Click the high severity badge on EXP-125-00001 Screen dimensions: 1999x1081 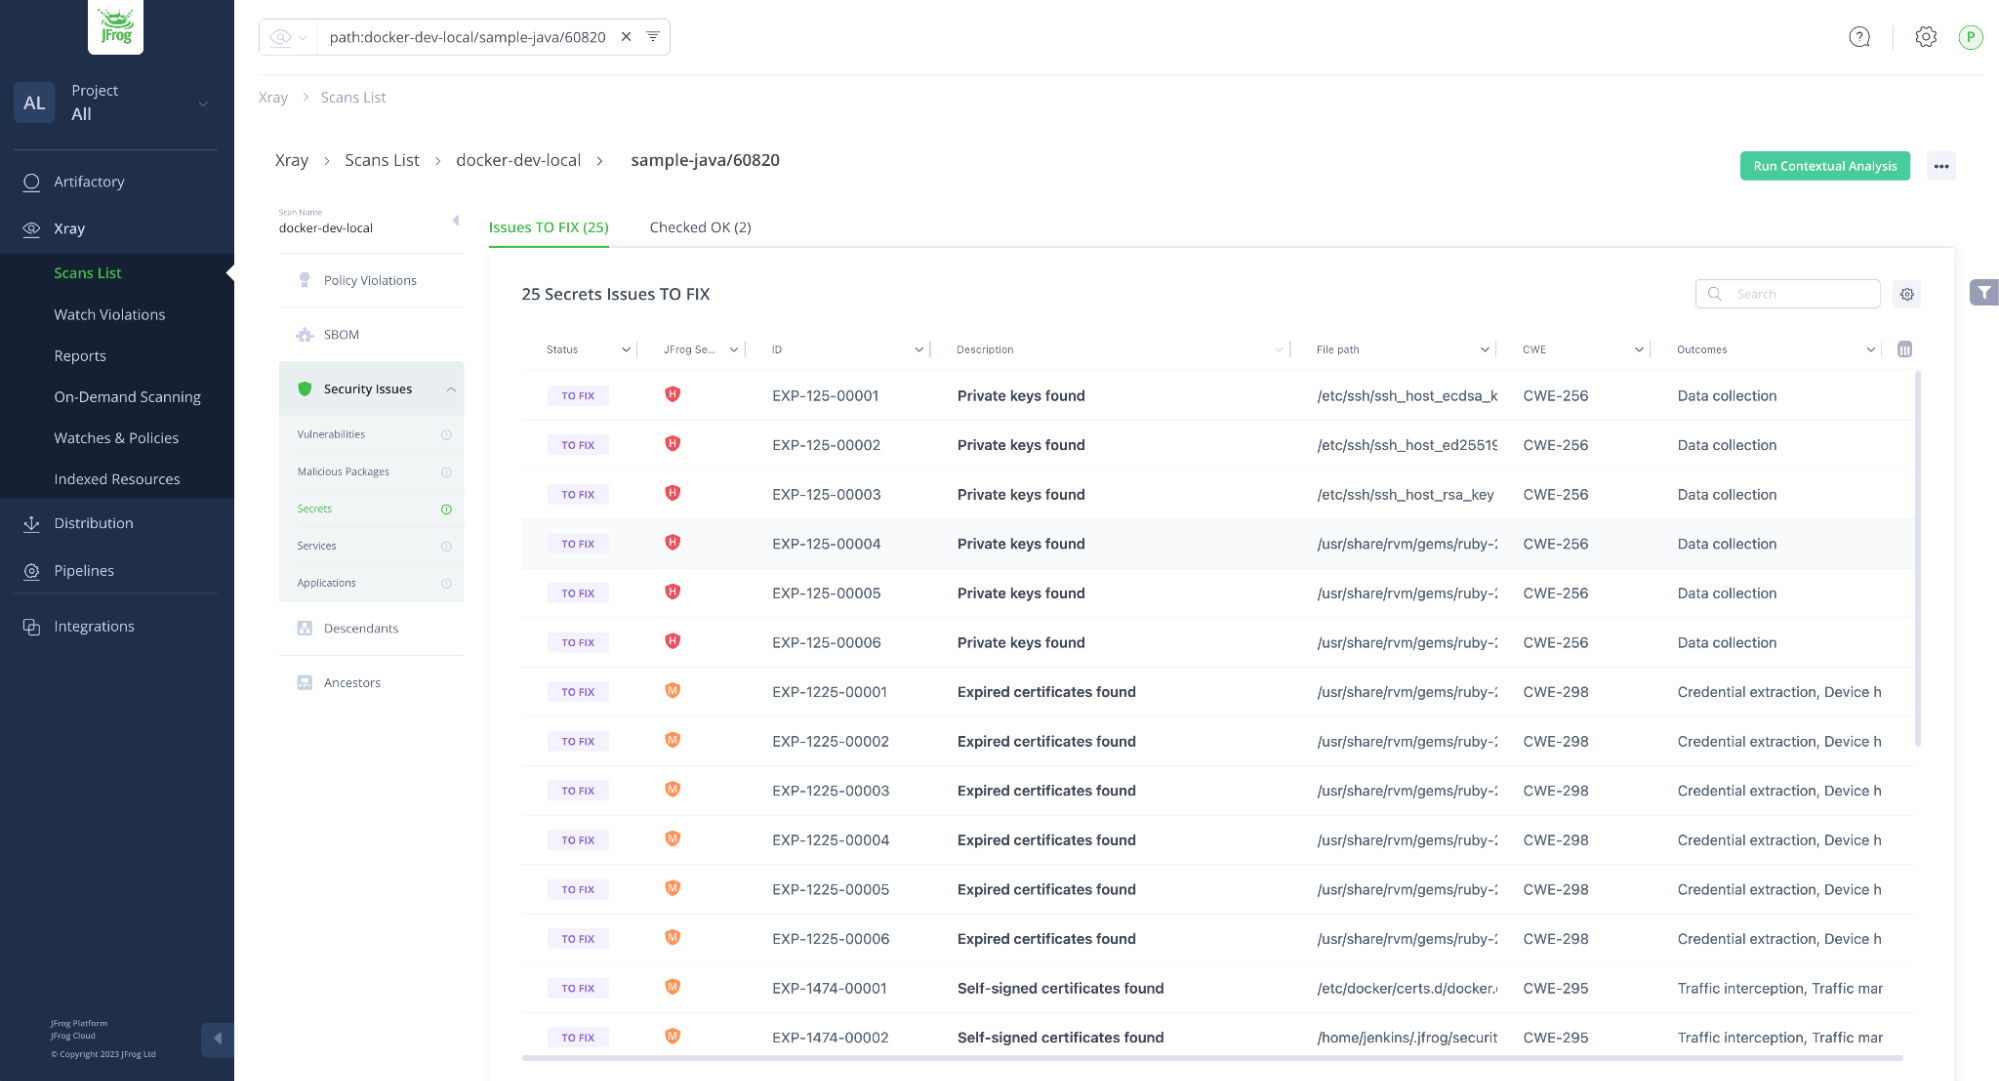tap(672, 394)
